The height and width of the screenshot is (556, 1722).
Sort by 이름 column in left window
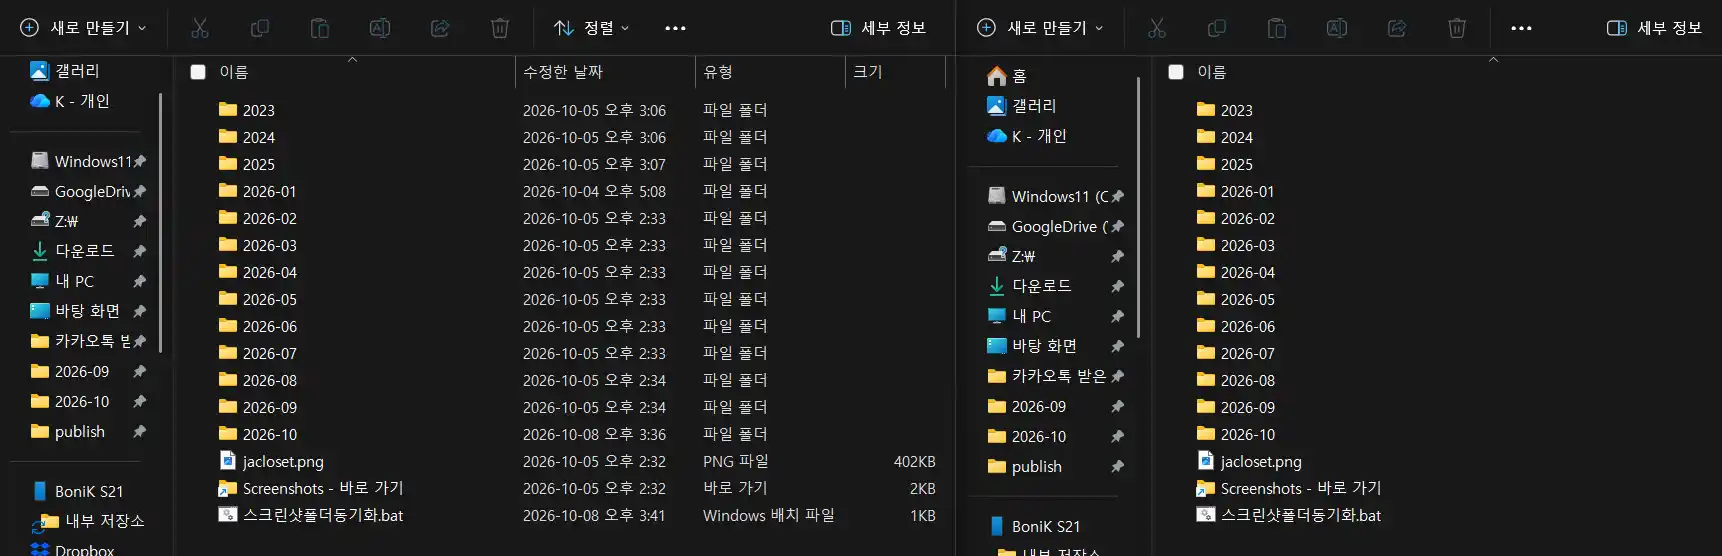tap(234, 72)
